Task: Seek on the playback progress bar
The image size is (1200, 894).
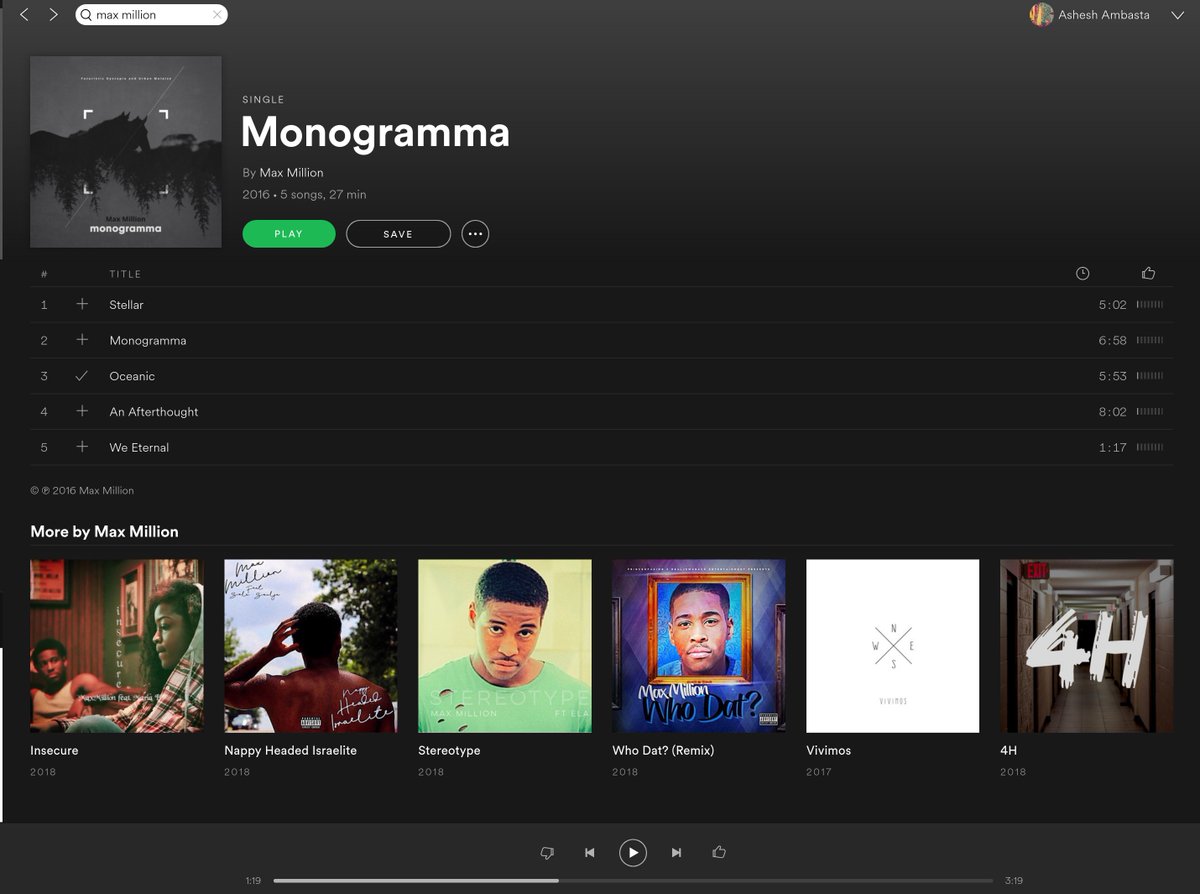Action: [x=633, y=881]
